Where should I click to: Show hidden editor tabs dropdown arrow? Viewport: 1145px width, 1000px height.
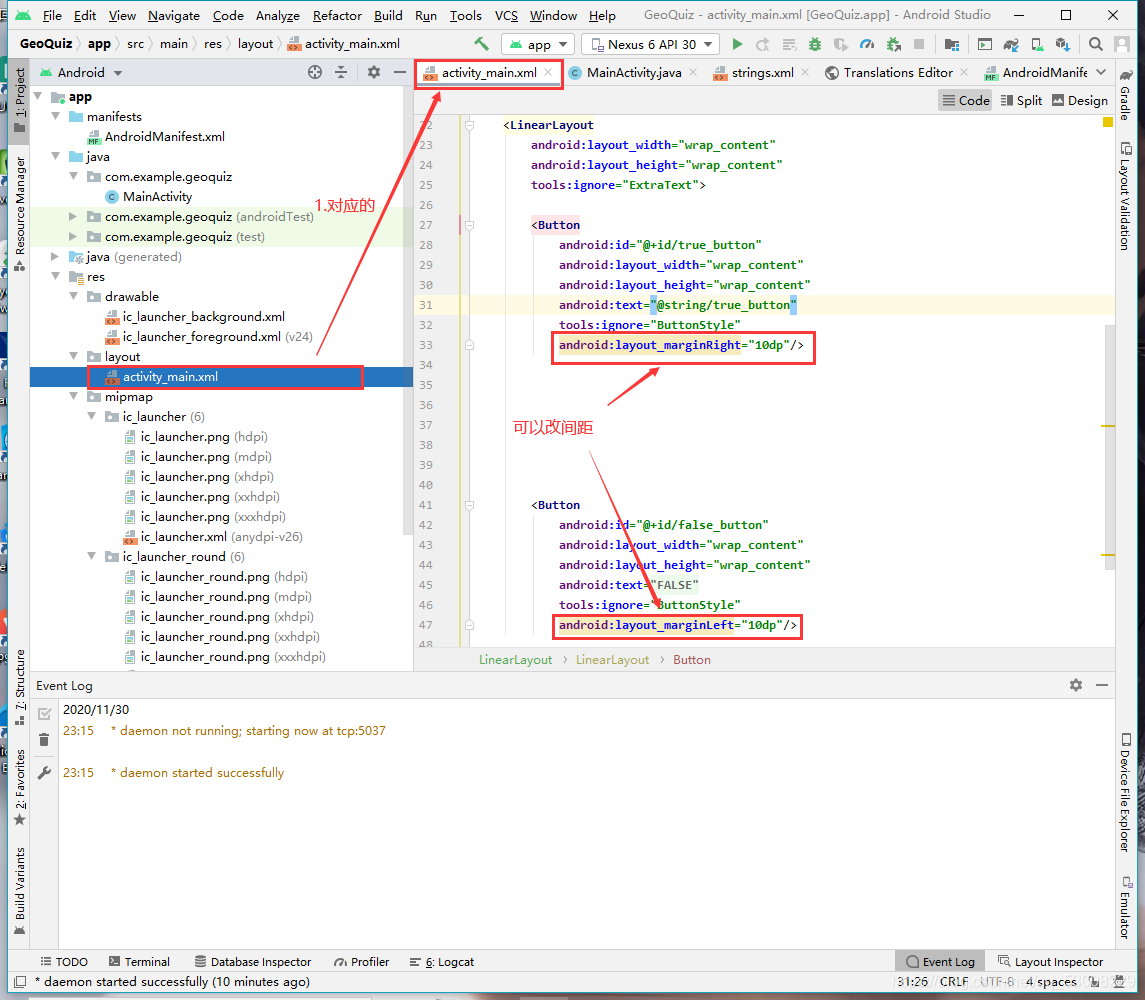click(1101, 72)
